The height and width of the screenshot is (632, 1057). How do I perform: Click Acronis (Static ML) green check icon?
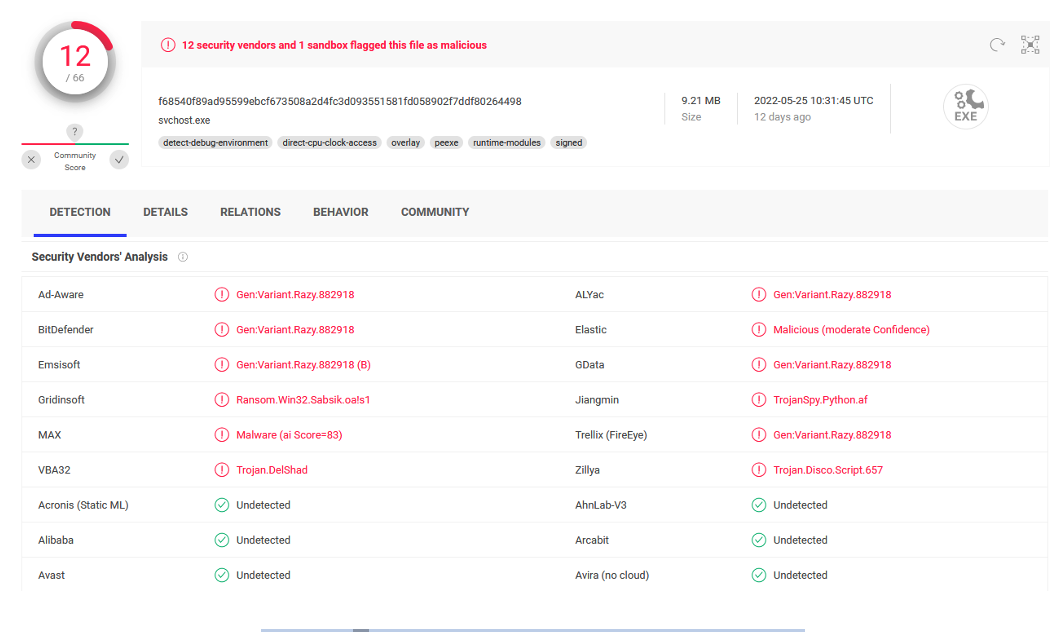coord(222,505)
